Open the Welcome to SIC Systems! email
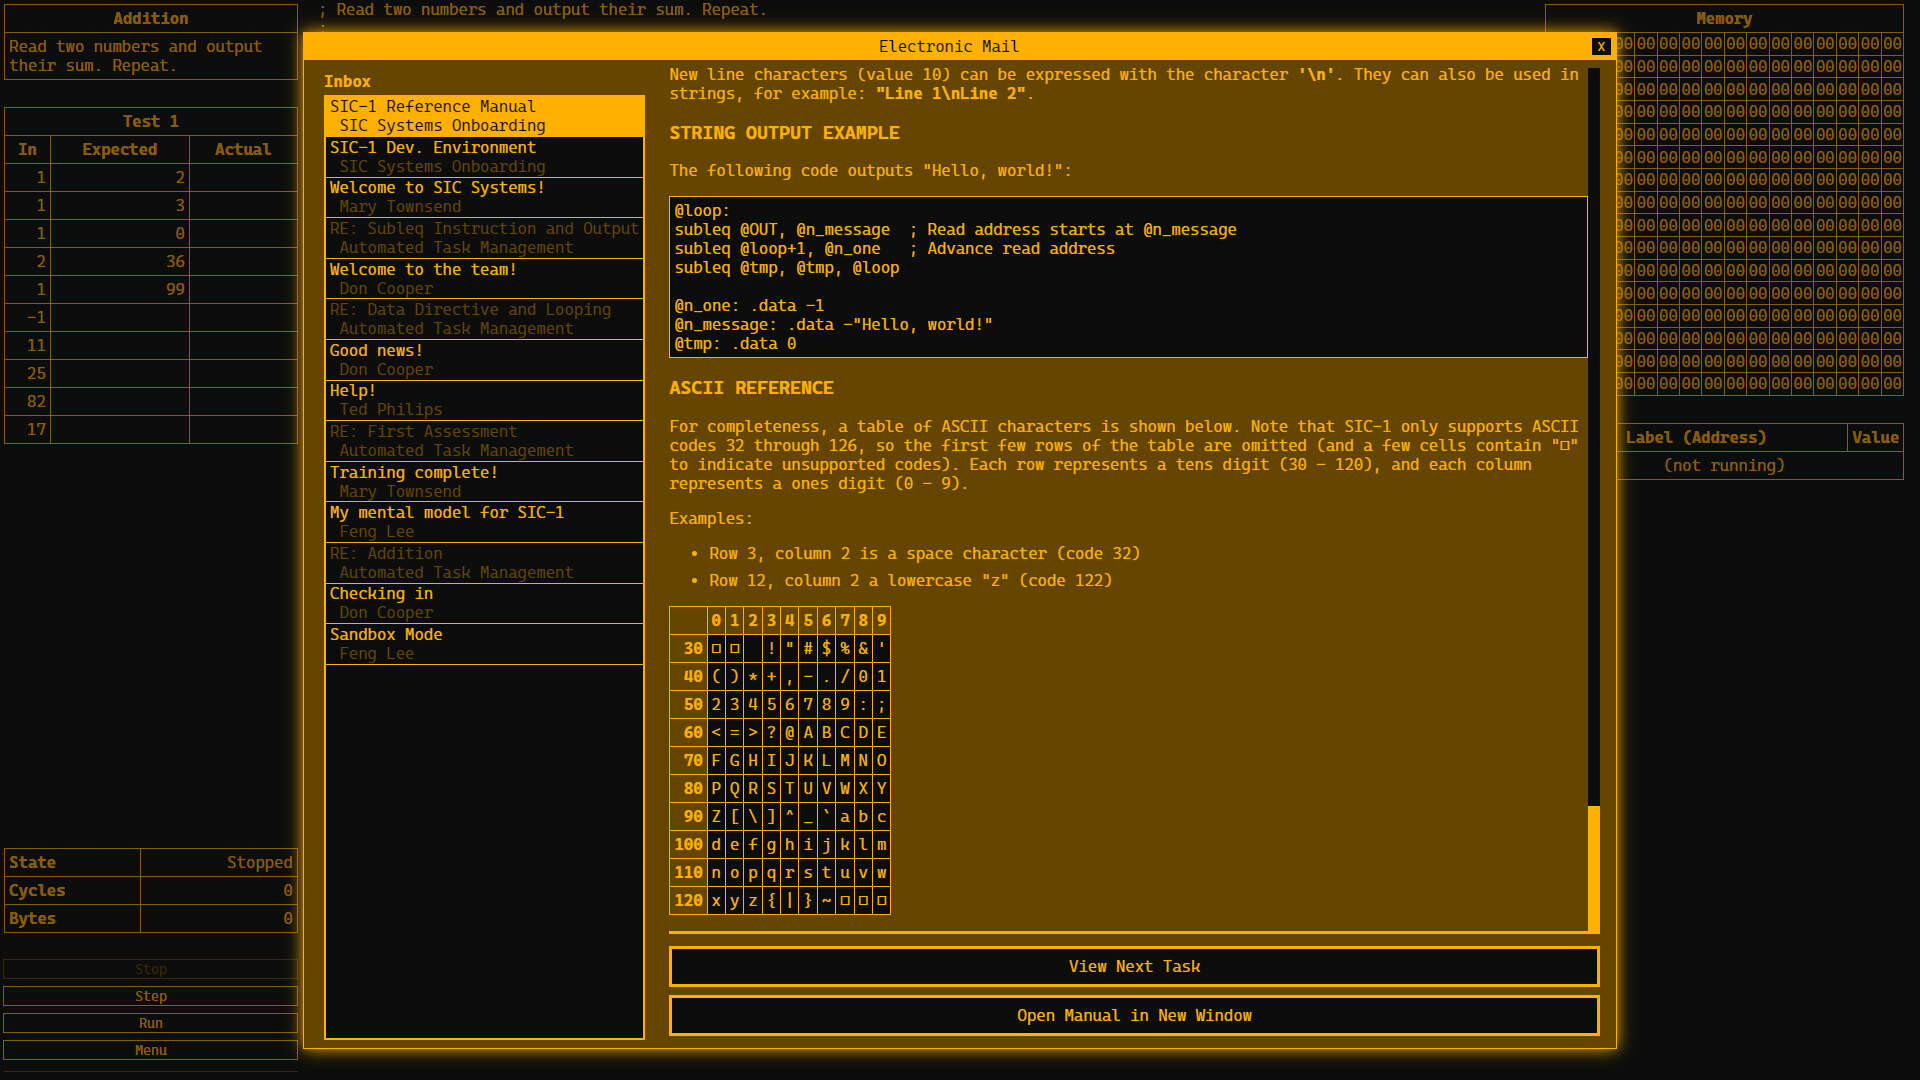1920x1080 pixels. point(483,197)
